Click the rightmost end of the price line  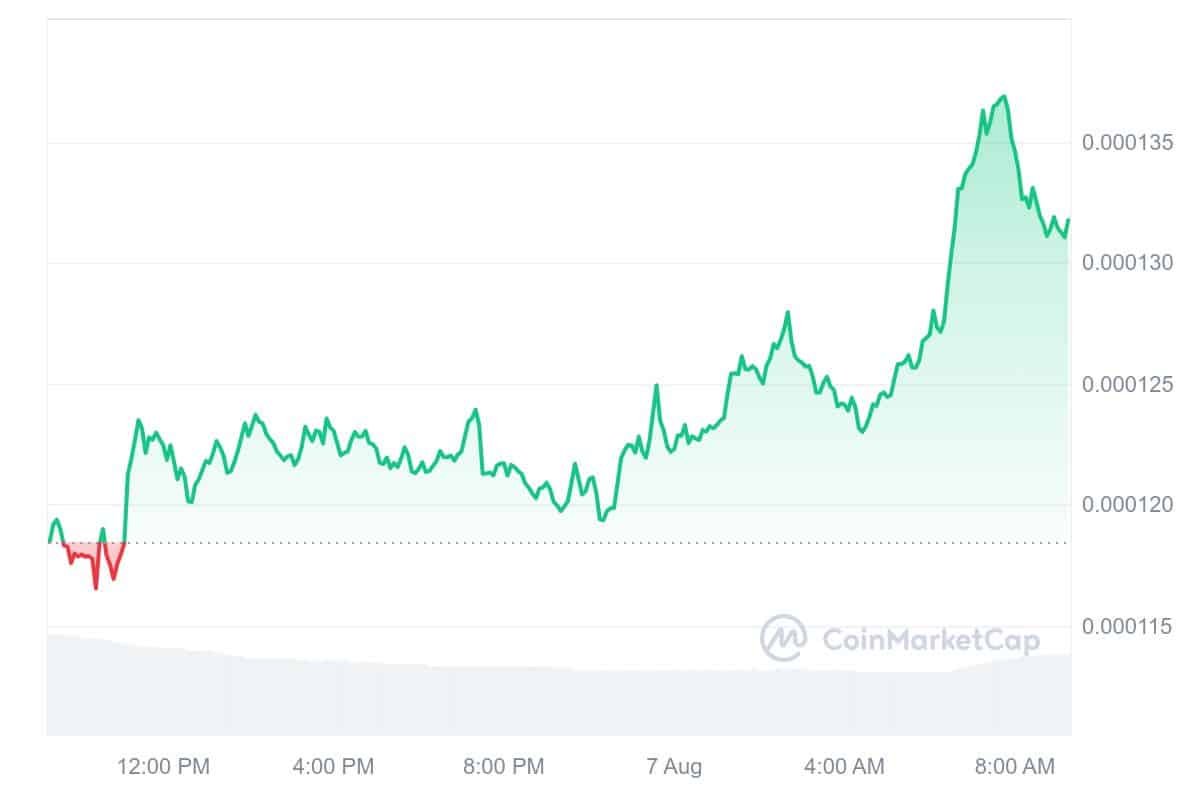1068,220
